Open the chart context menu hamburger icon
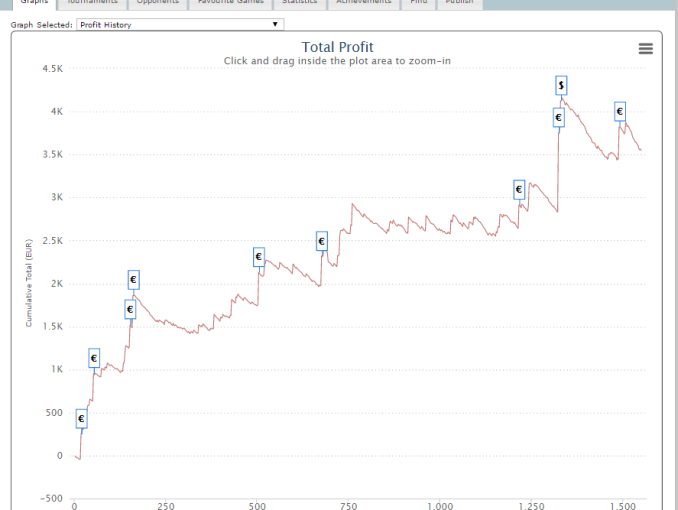 pyautogui.click(x=645, y=48)
